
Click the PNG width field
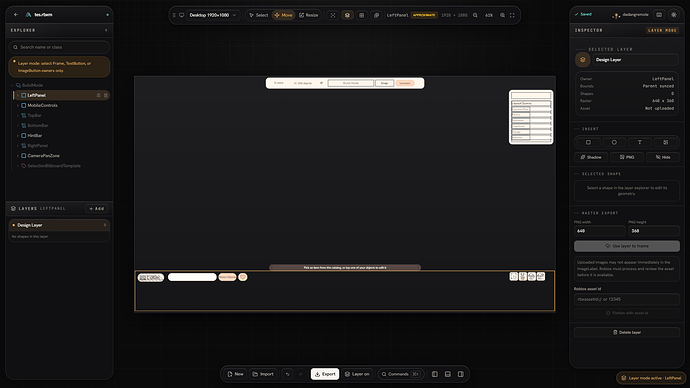pos(599,231)
